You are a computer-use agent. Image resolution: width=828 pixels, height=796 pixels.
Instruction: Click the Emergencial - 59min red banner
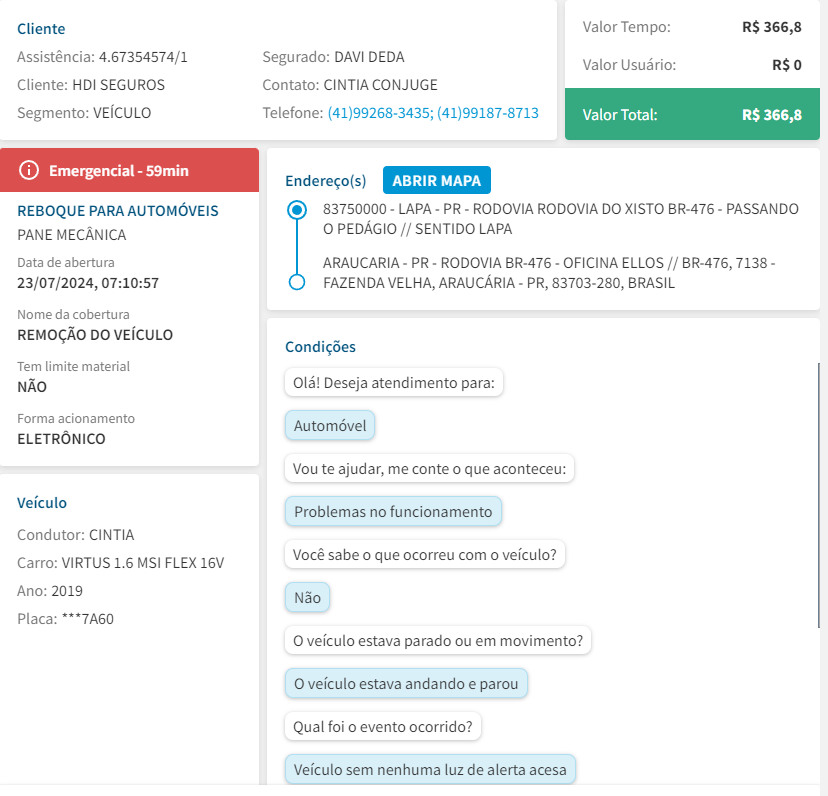coord(129,170)
